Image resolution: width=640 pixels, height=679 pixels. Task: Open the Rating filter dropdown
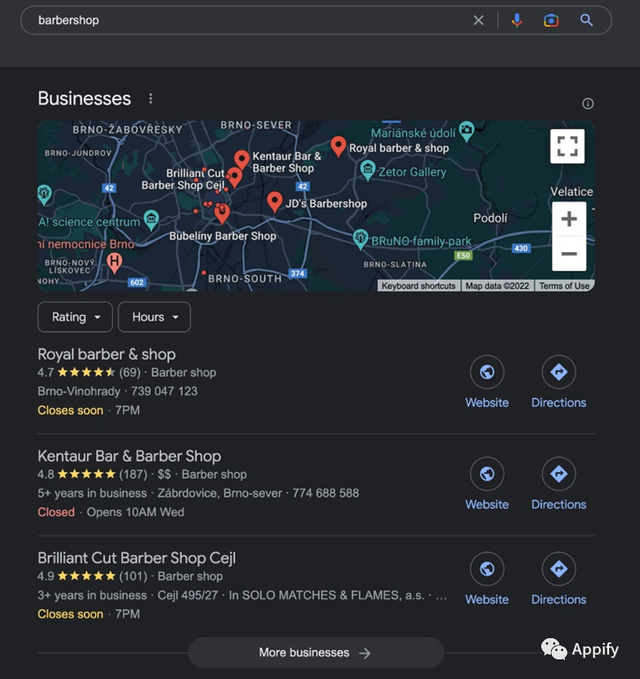pyautogui.click(x=75, y=317)
